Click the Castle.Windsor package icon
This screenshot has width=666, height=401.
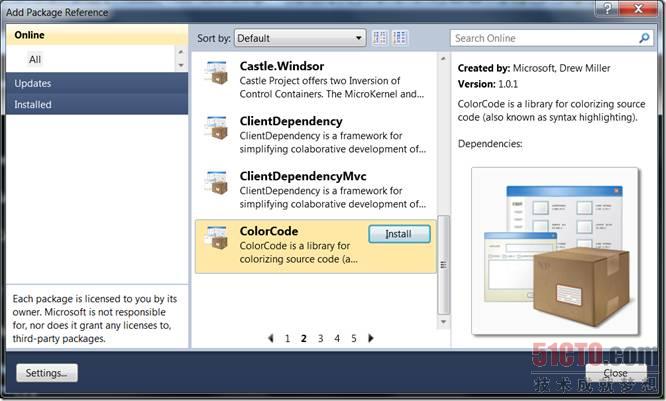tap(217, 73)
